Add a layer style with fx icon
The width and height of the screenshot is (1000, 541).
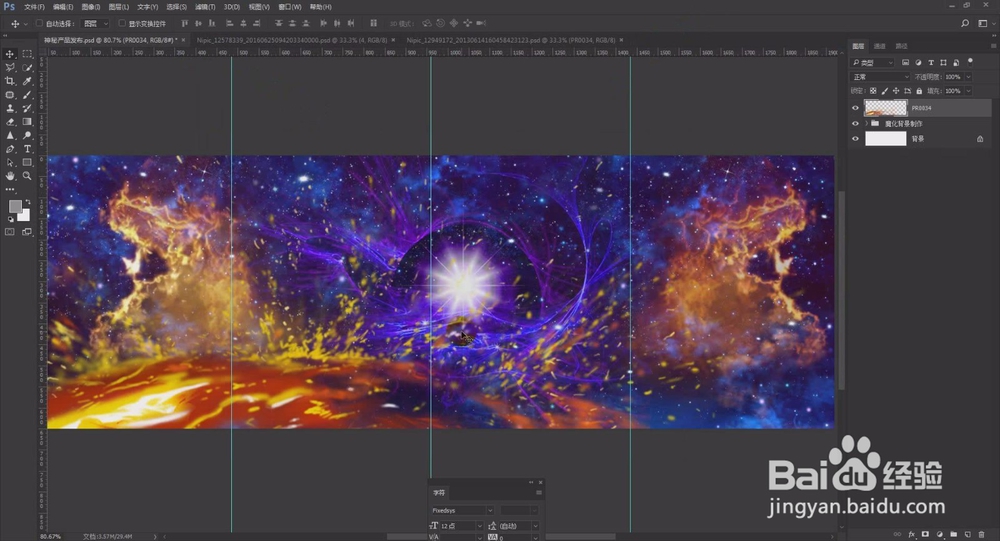click(x=911, y=535)
